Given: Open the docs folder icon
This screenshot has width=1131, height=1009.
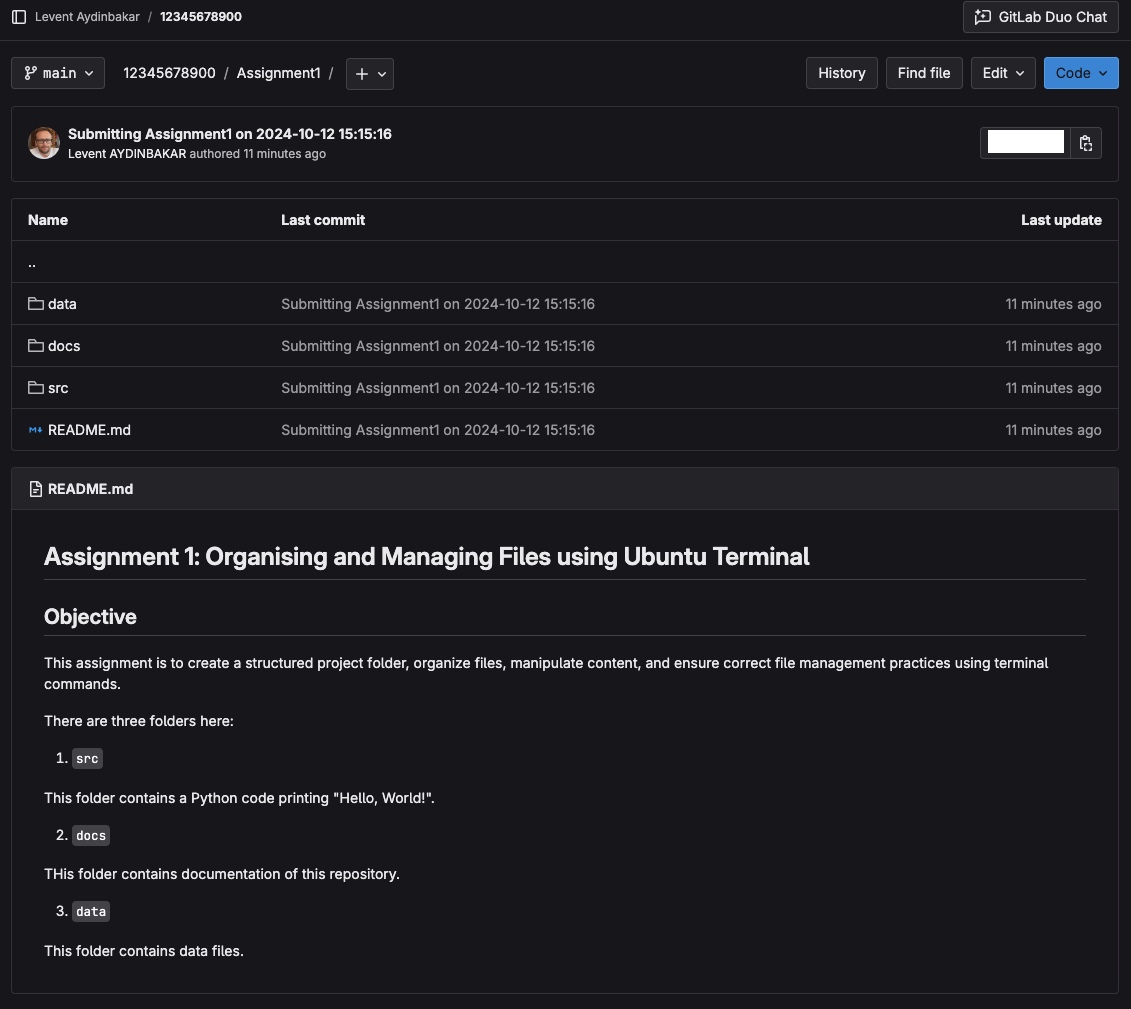Looking at the screenshot, I should 37,346.
